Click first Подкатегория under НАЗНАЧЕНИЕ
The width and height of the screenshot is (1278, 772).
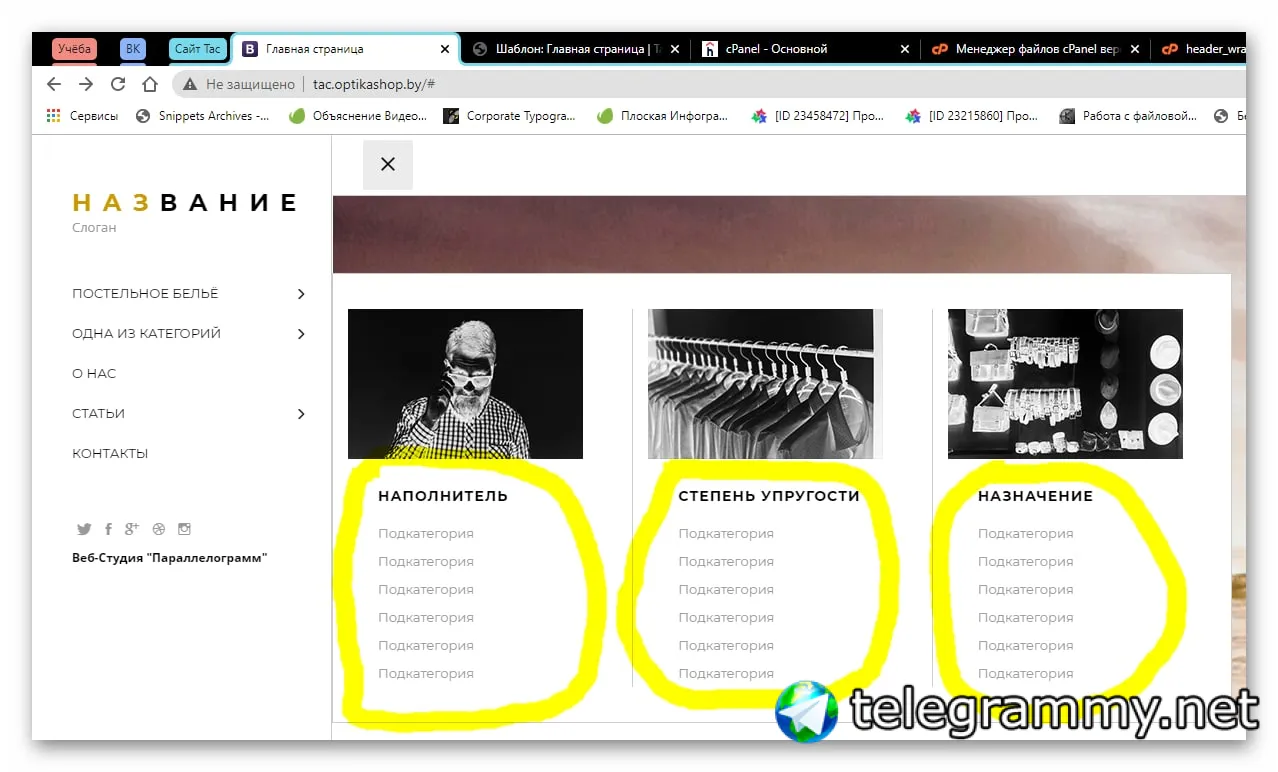tap(1026, 534)
